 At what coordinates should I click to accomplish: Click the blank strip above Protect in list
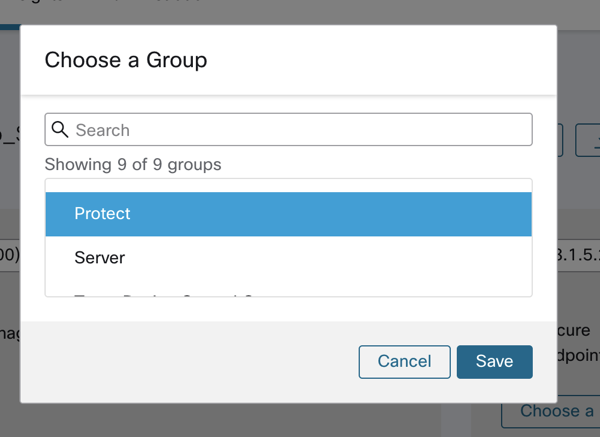coord(288,185)
